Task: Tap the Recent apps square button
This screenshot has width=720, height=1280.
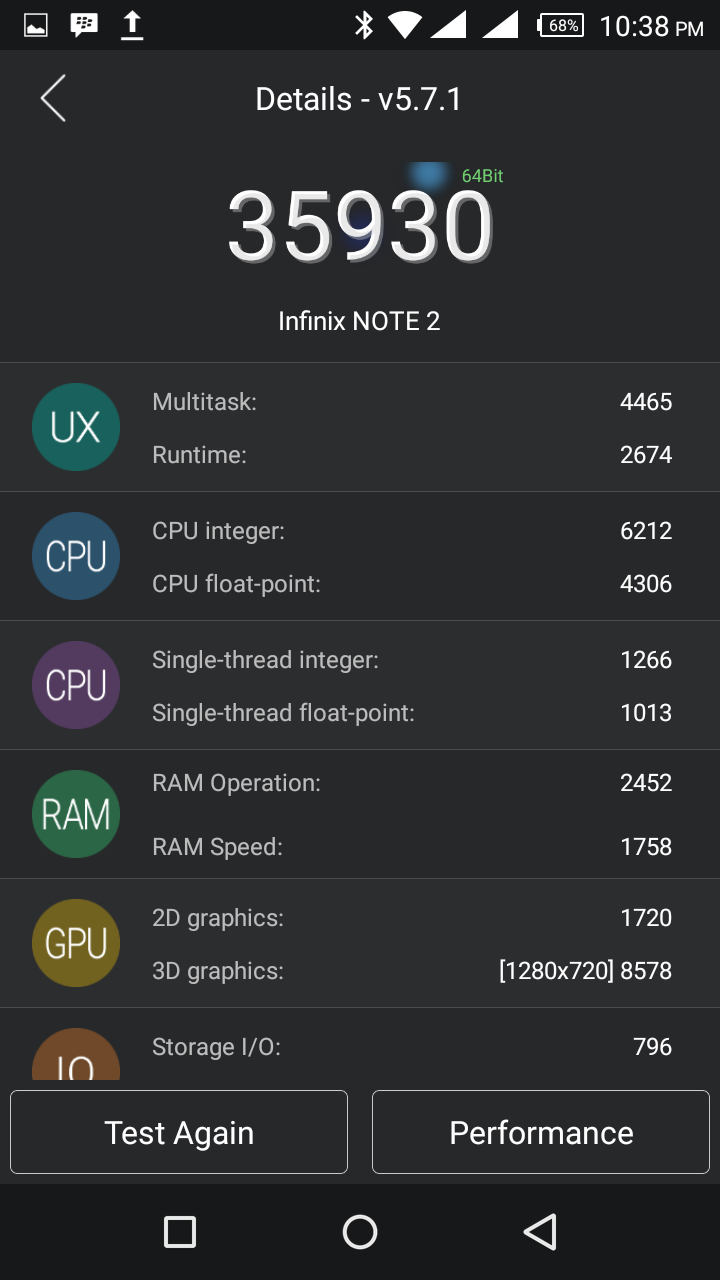Action: tap(180, 1232)
